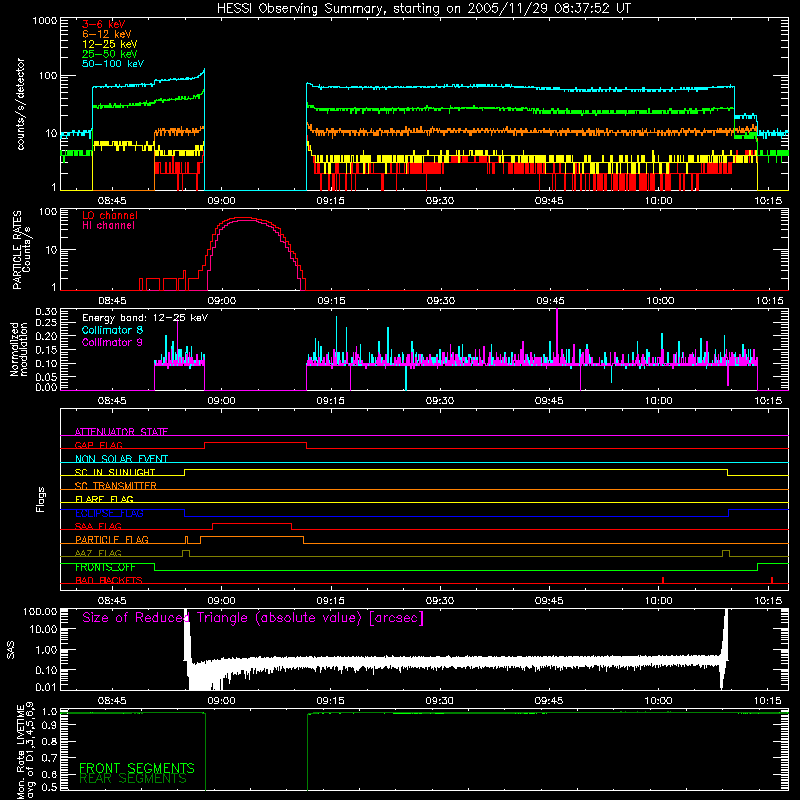Click the green 25-50 keV legend entry
Image resolution: width=800 pixels, height=800 pixels.
pos(109,54)
